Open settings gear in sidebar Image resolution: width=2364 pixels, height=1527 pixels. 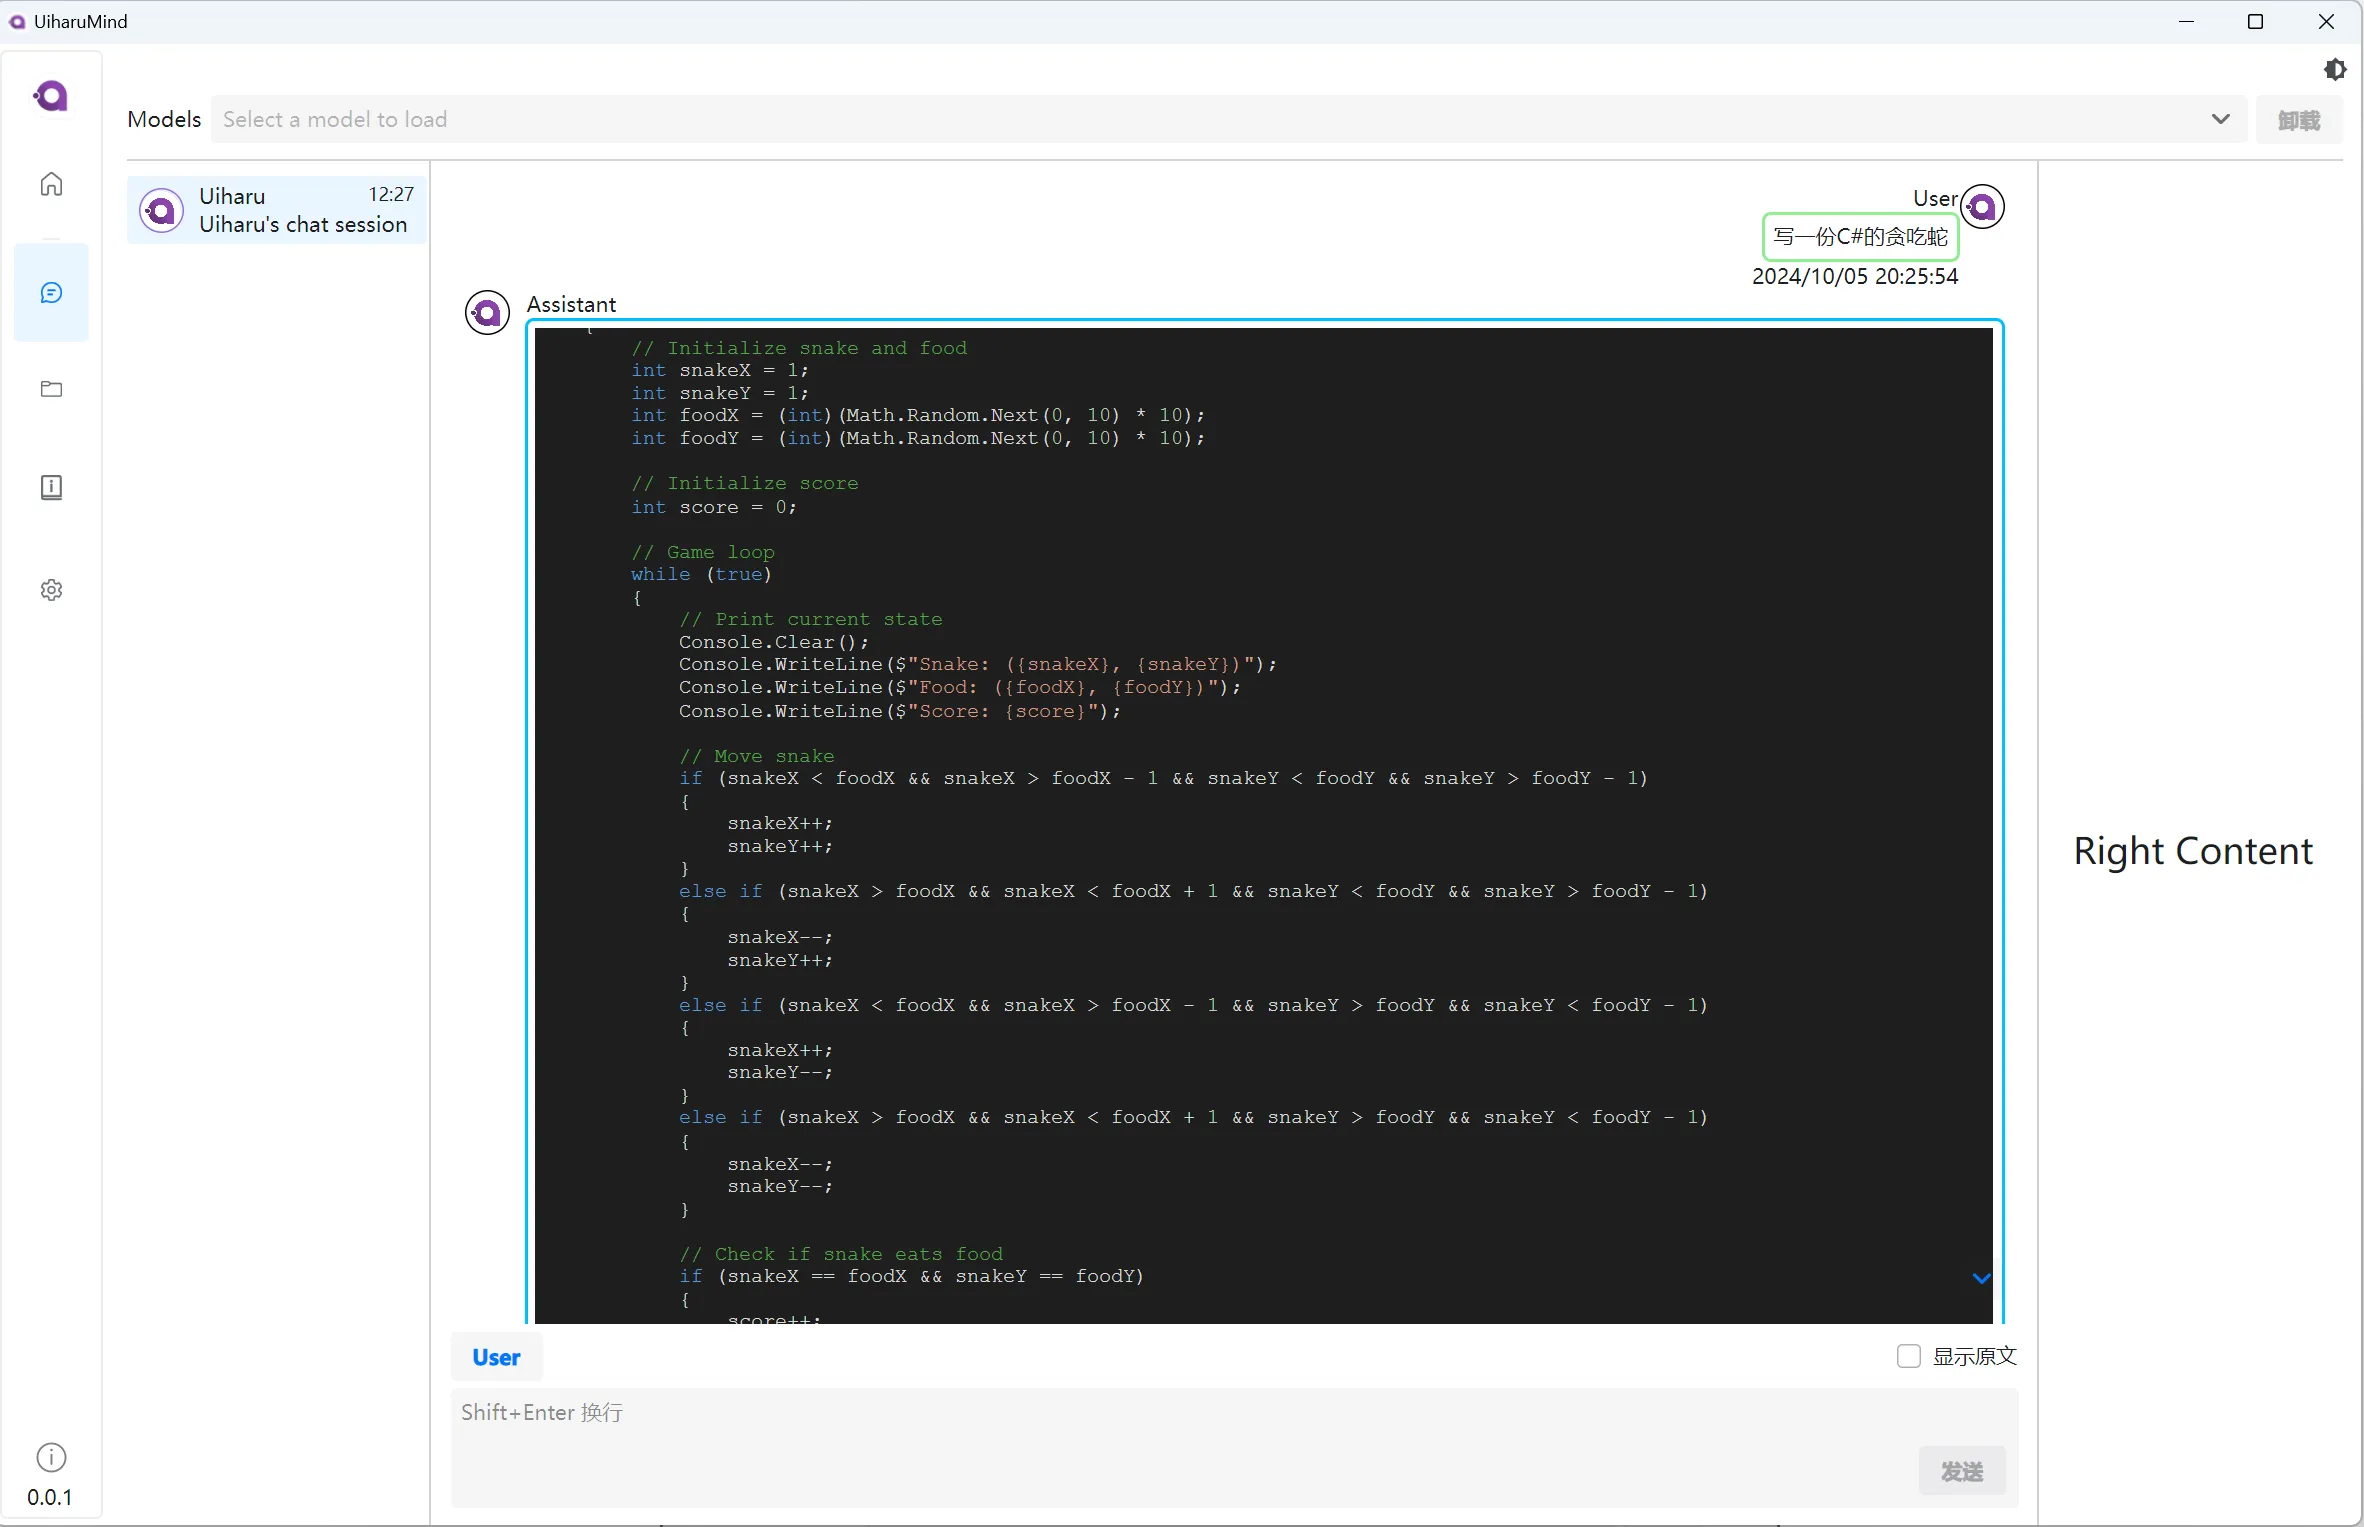tap(51, 590)
